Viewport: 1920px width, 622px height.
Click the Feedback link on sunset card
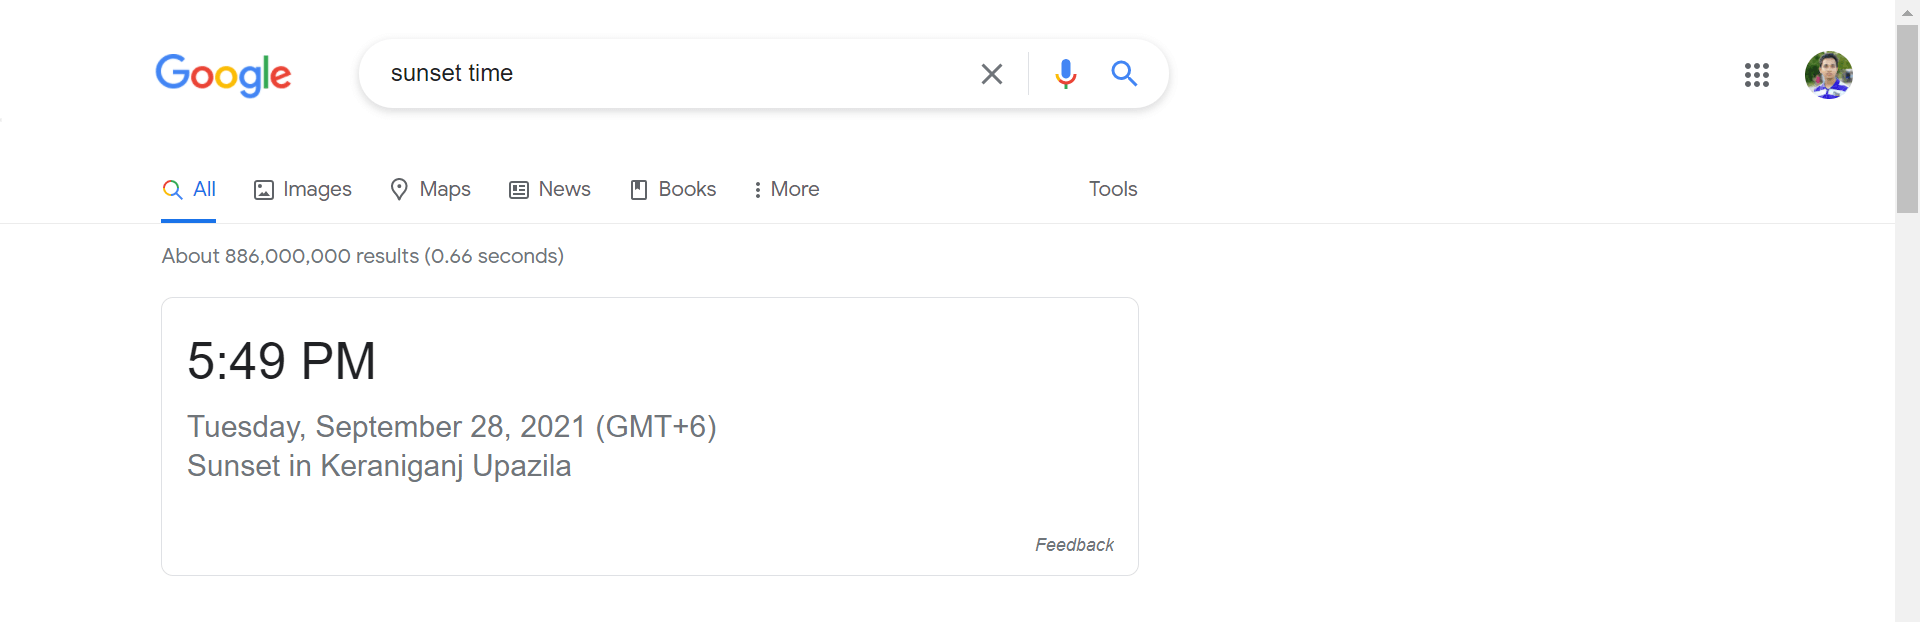click(1074, 545)
